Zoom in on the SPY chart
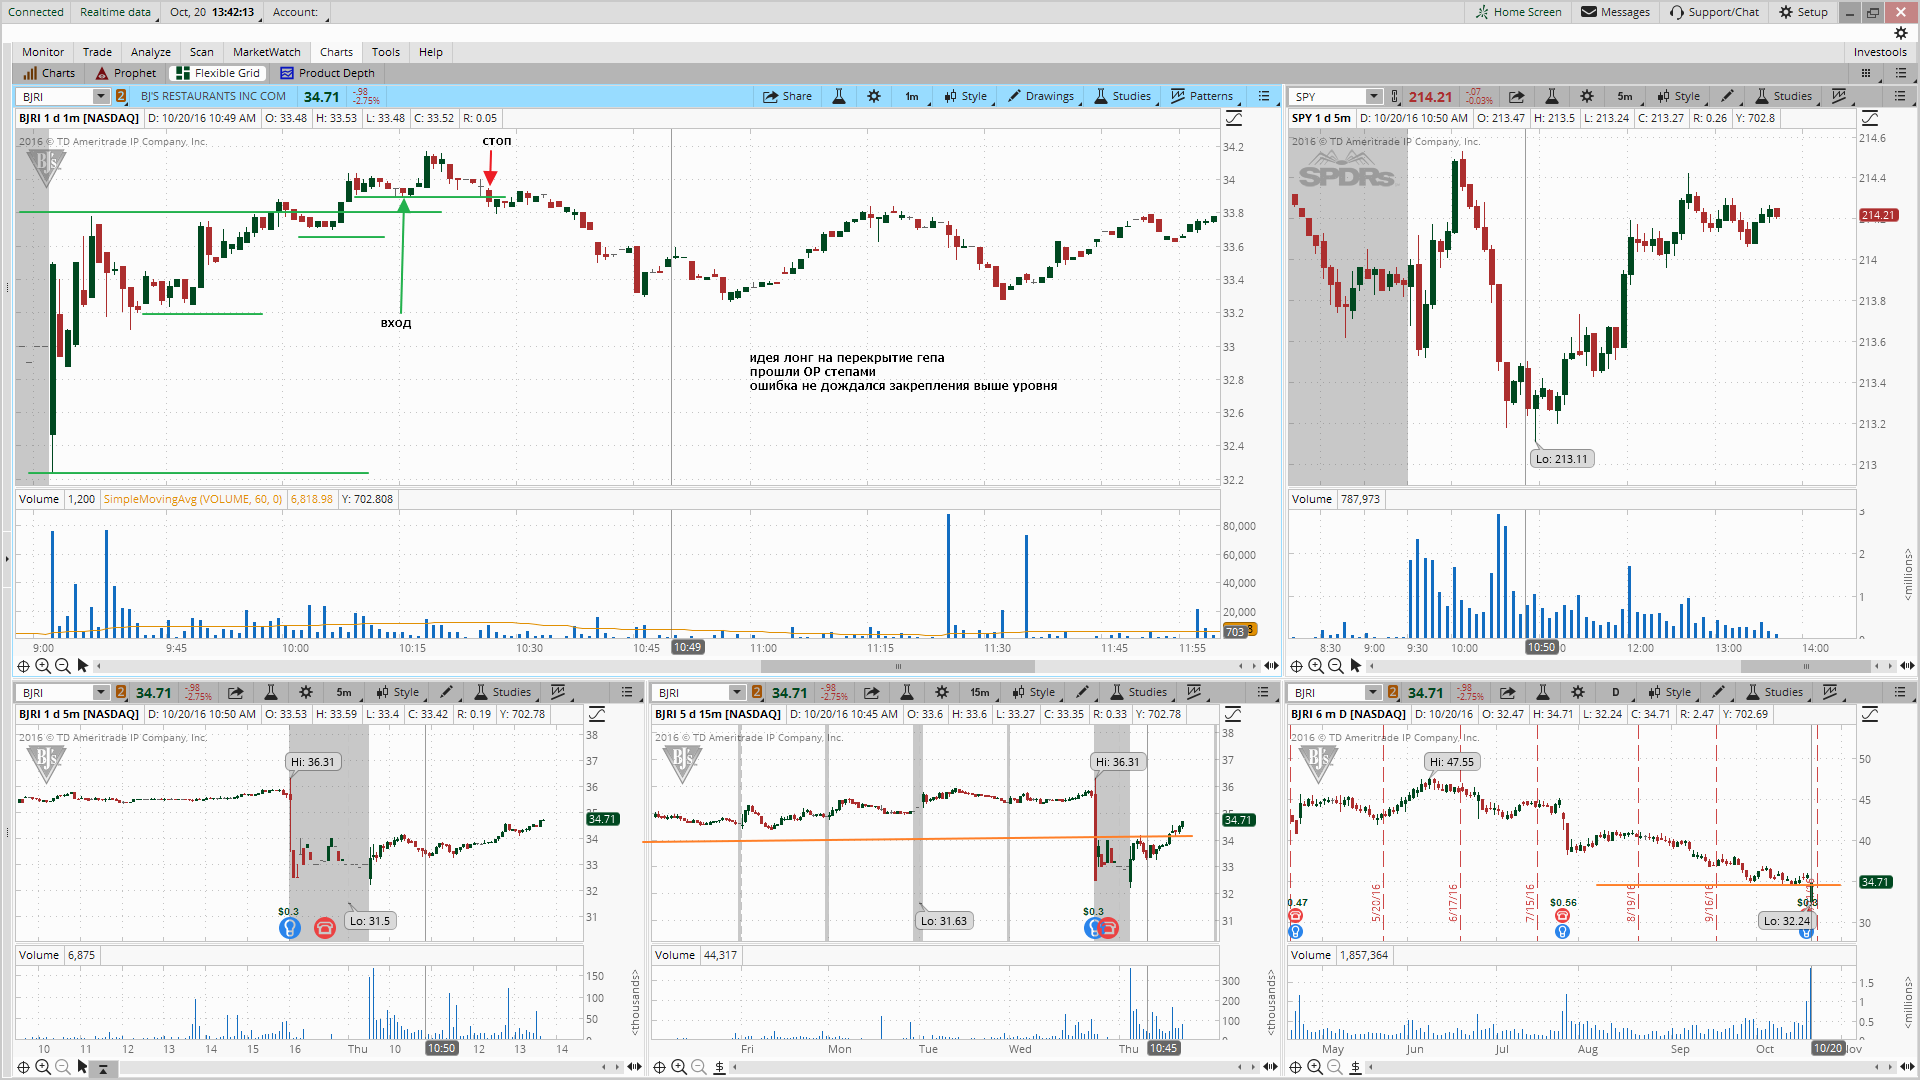Viewport: 1920px width, 1080px height. coord(1316,666)
